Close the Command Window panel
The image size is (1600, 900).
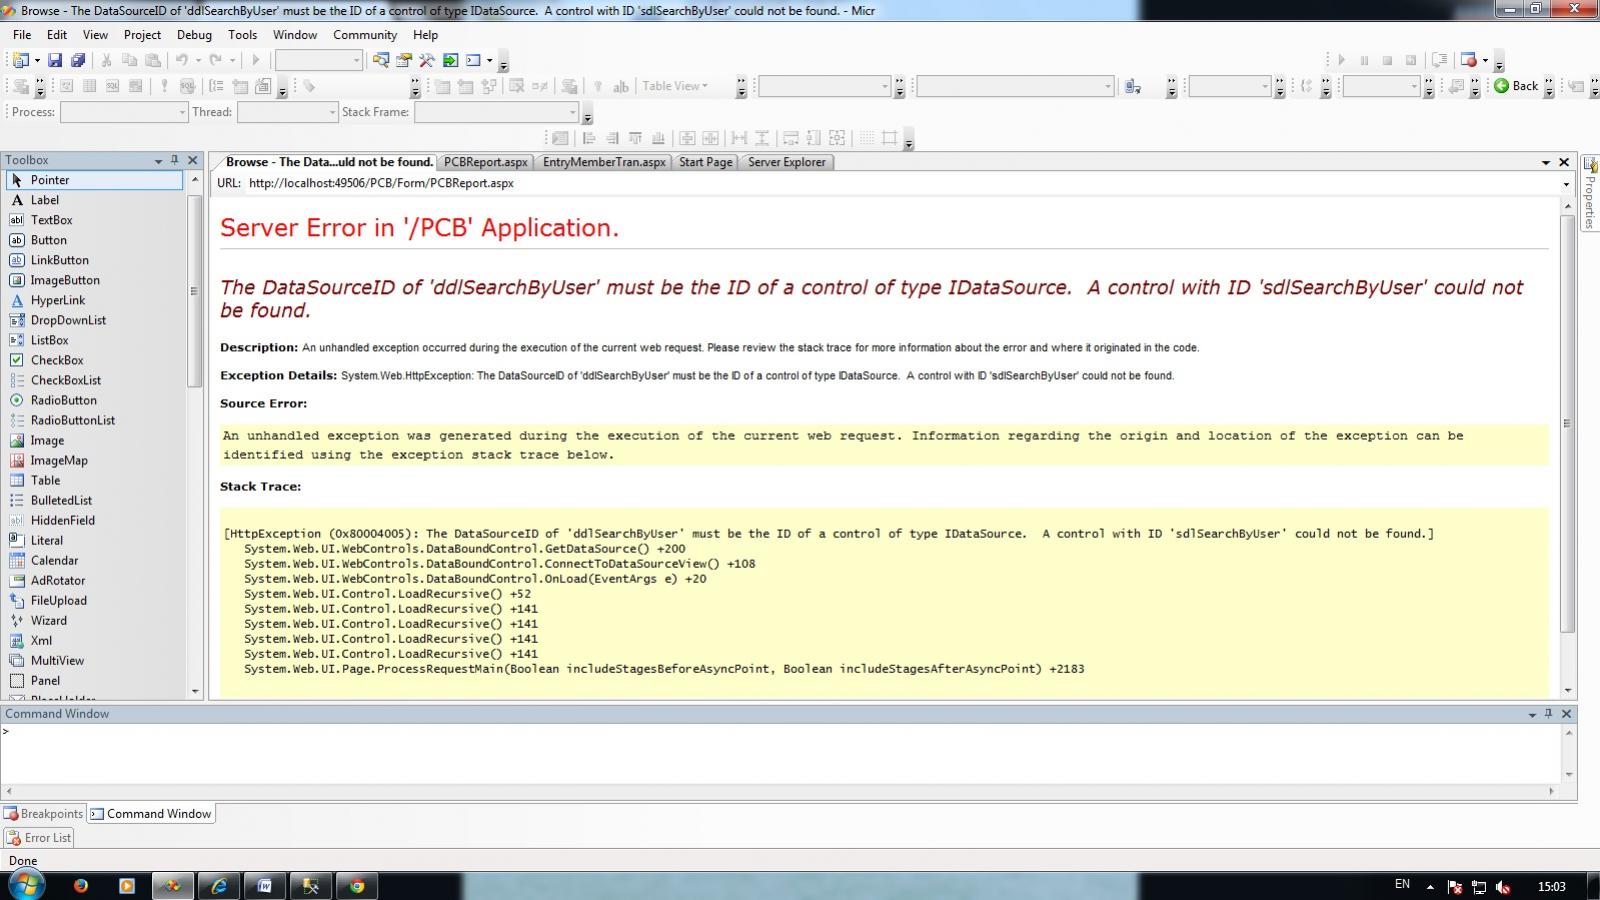(x=1566, y=714)
